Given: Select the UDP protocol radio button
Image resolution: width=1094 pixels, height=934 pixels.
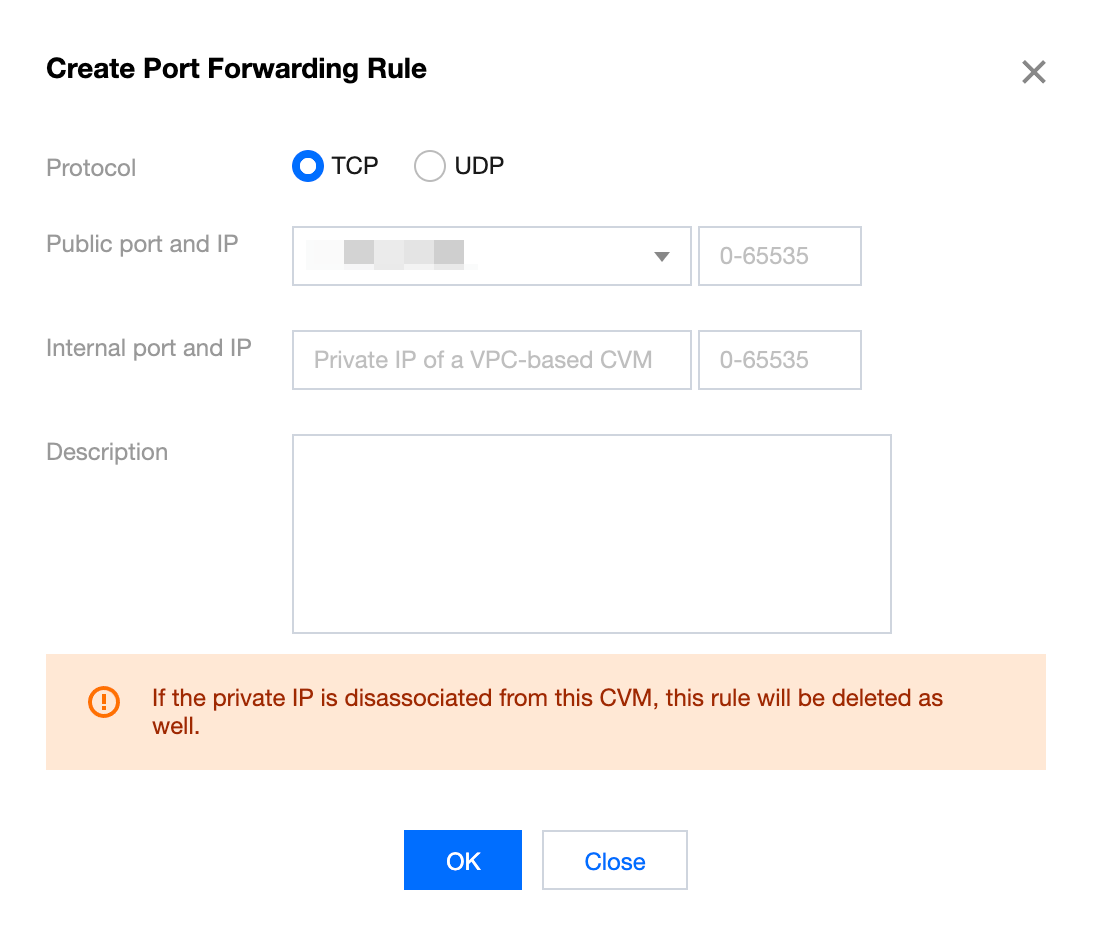Looking at the screenshot, I should [430, 166].
